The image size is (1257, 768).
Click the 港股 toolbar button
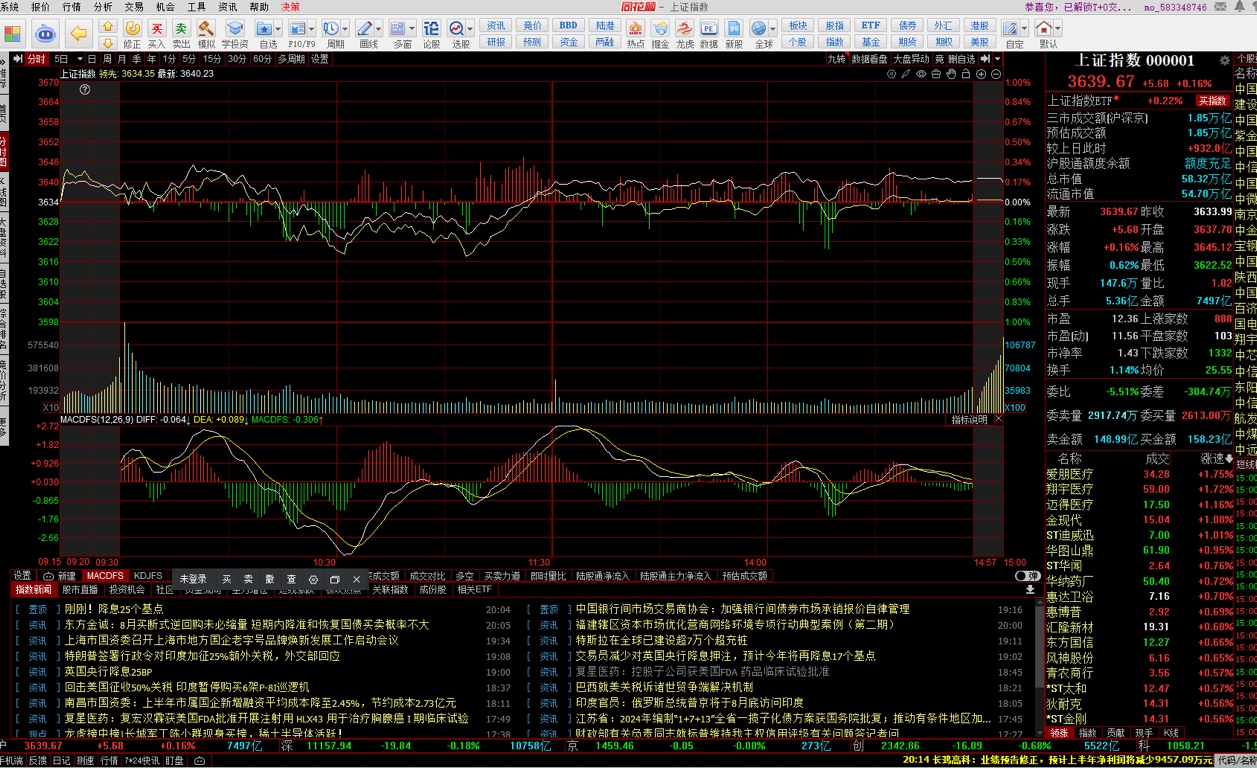click(x=980, y=26)
